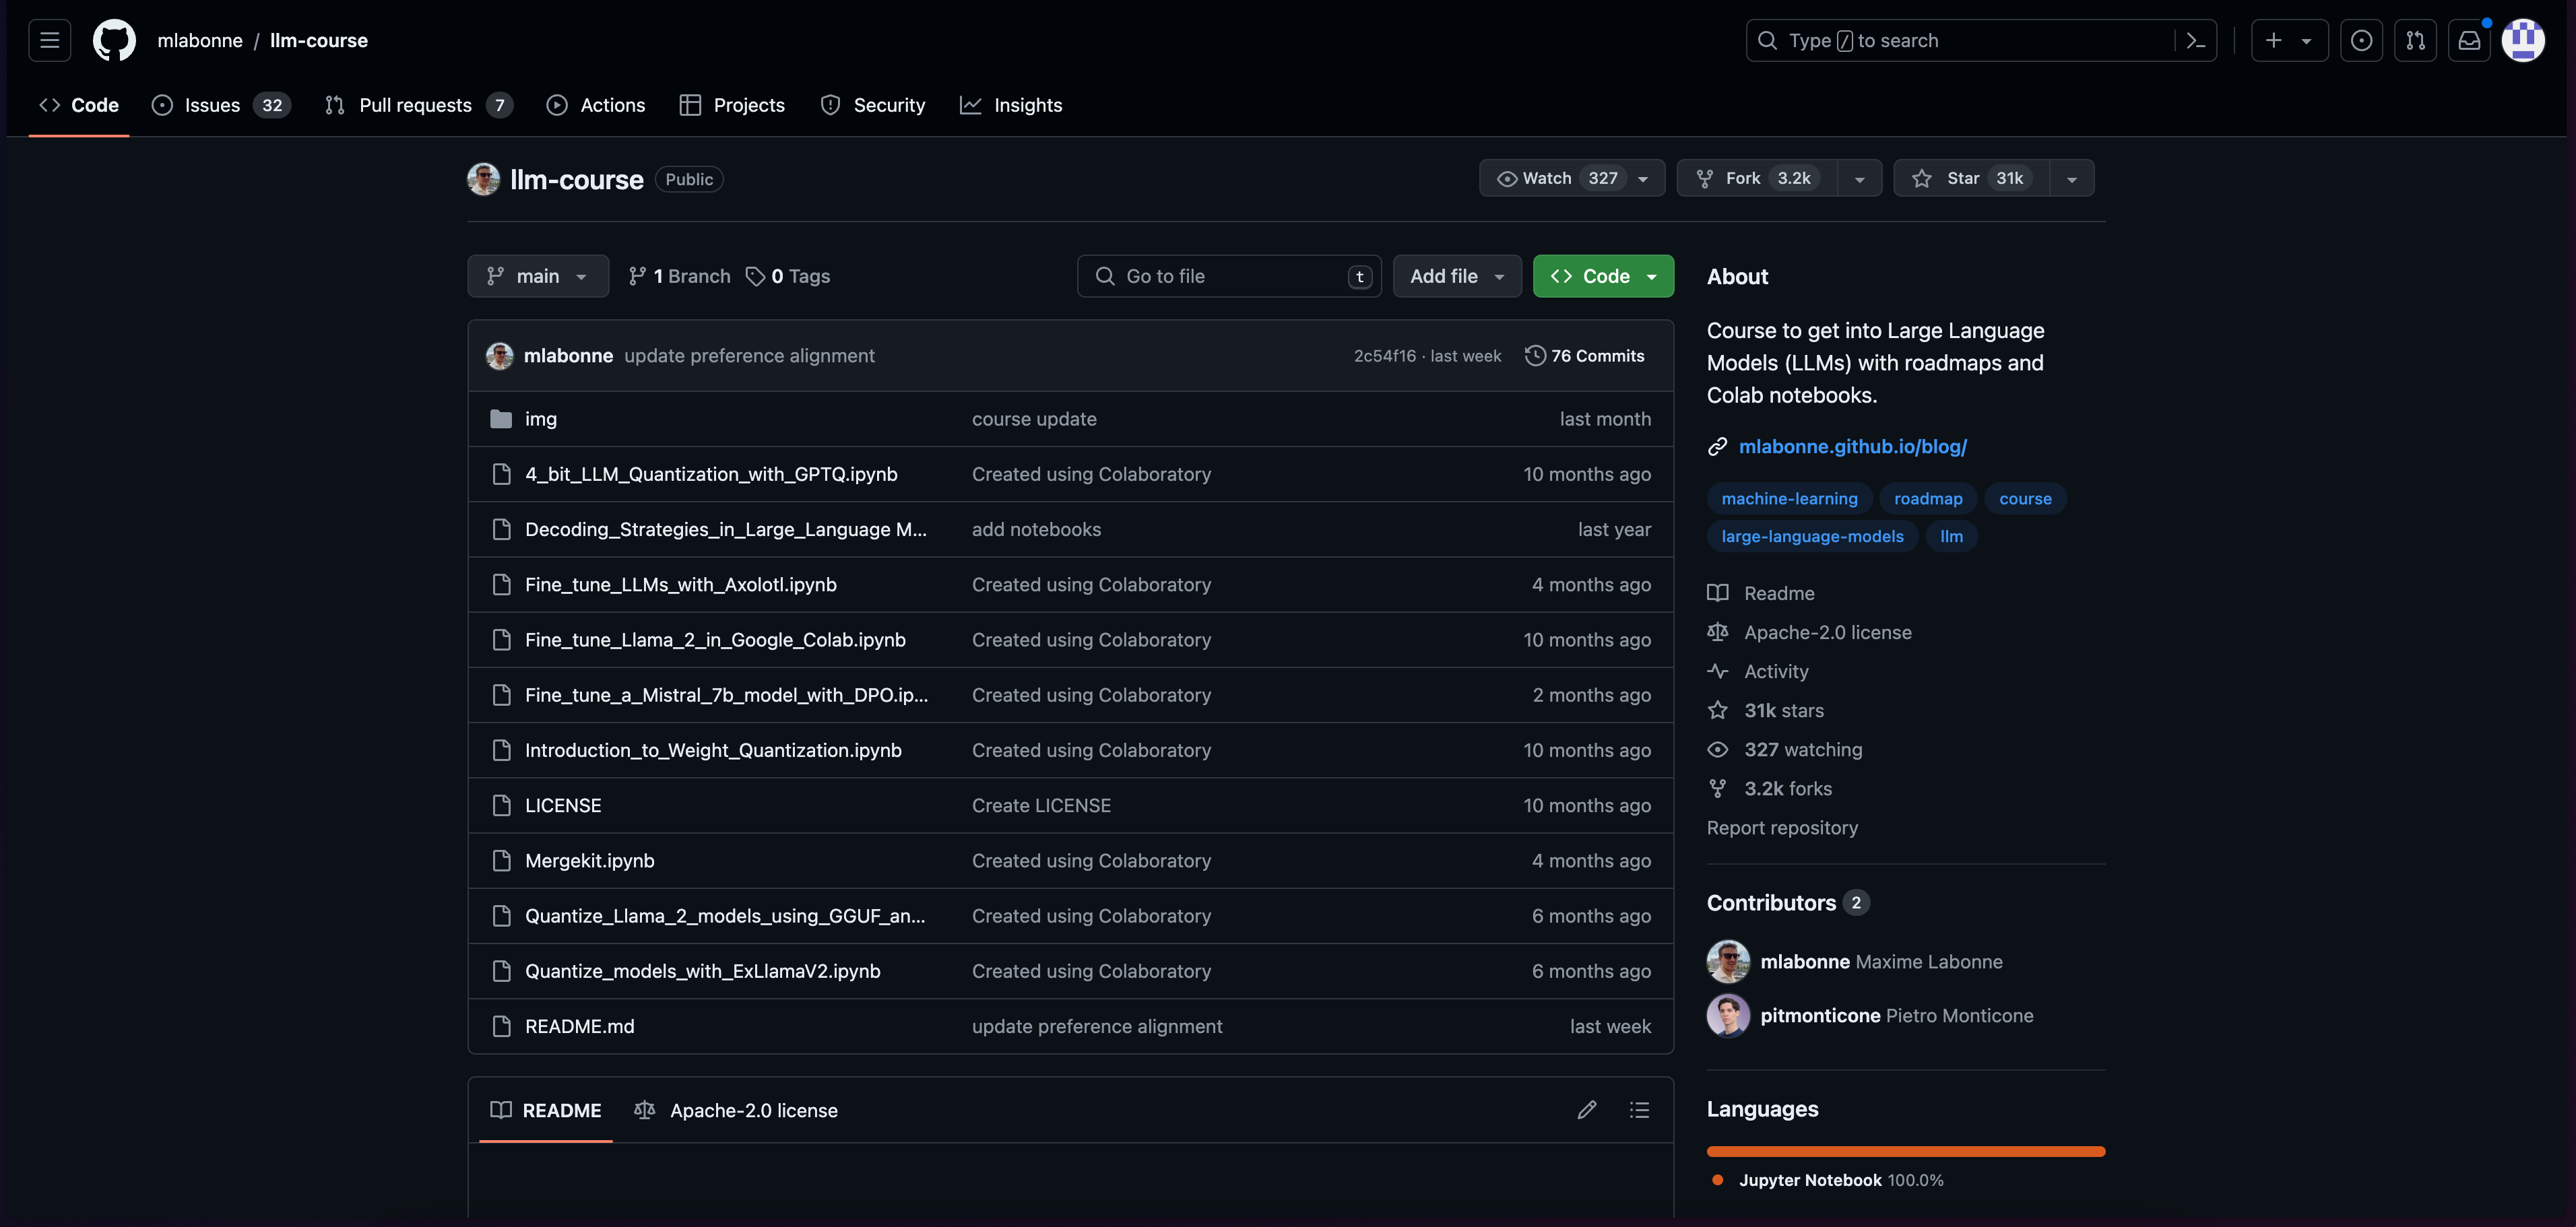Open the Insights tab

click(1011, 105)
